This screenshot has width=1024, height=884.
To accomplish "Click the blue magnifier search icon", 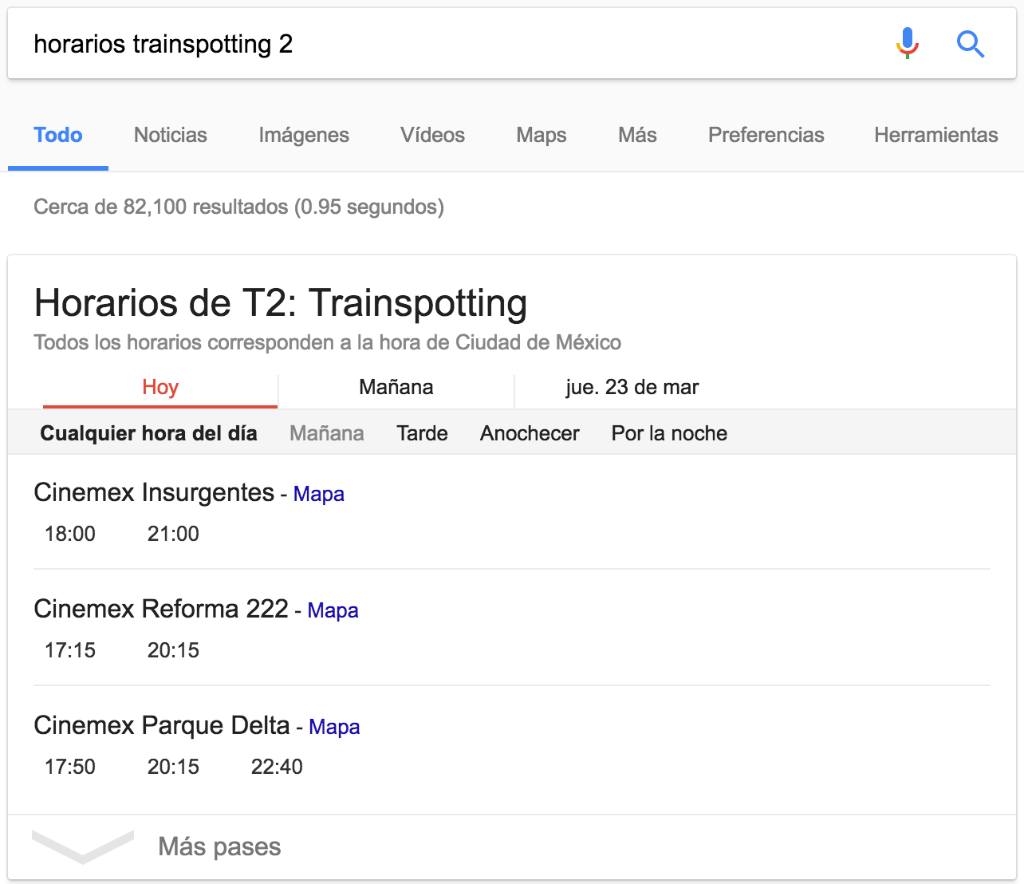I will 970,44.
